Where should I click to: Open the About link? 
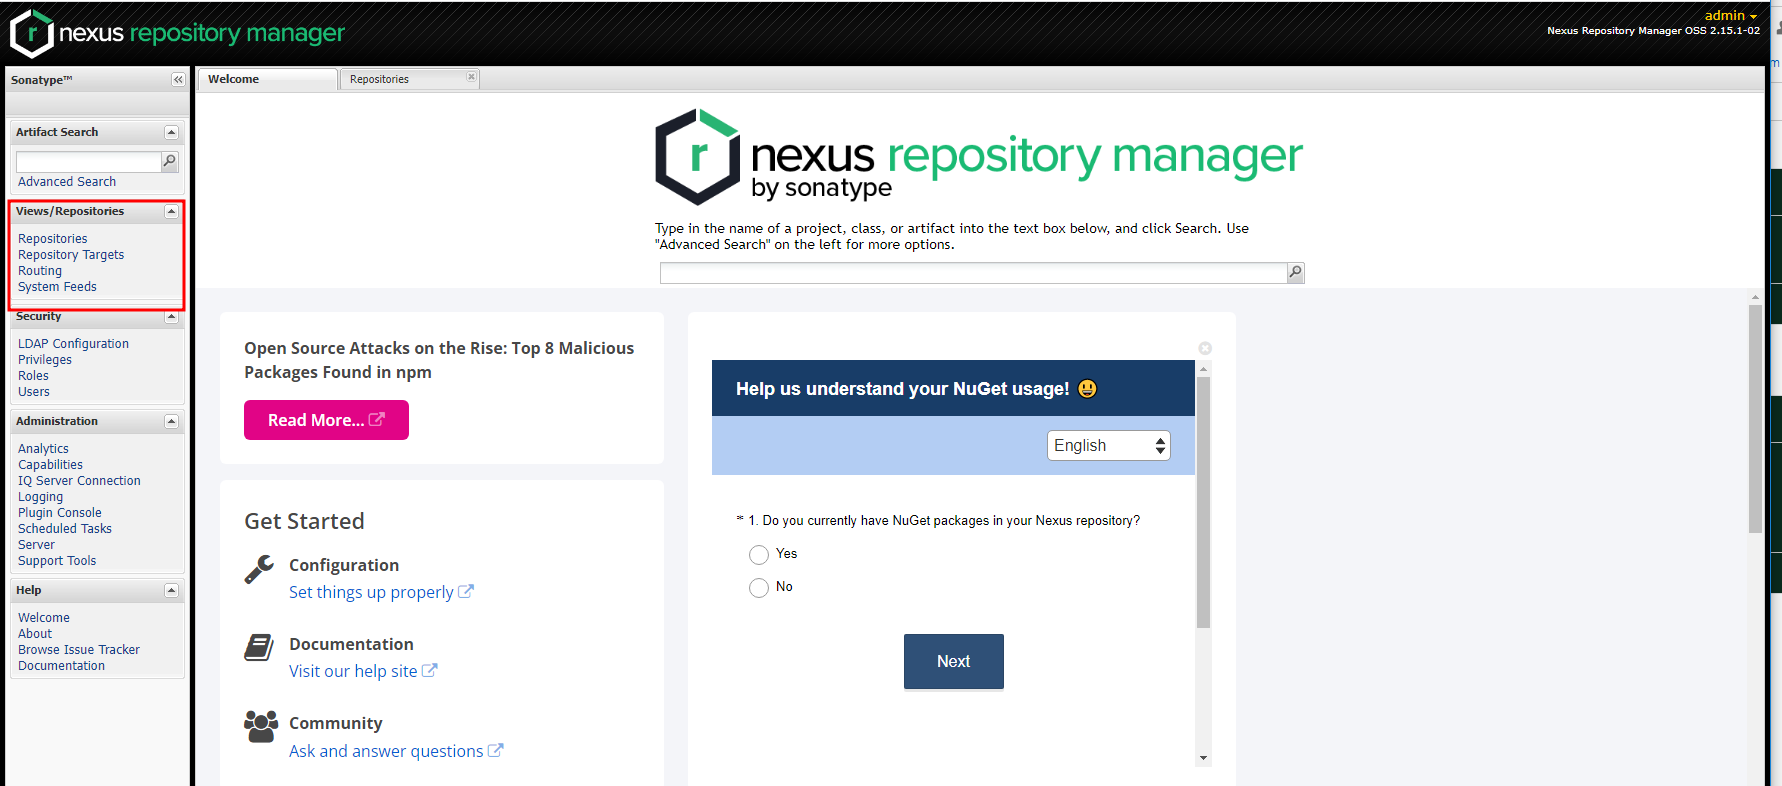[x=35, y=634]
